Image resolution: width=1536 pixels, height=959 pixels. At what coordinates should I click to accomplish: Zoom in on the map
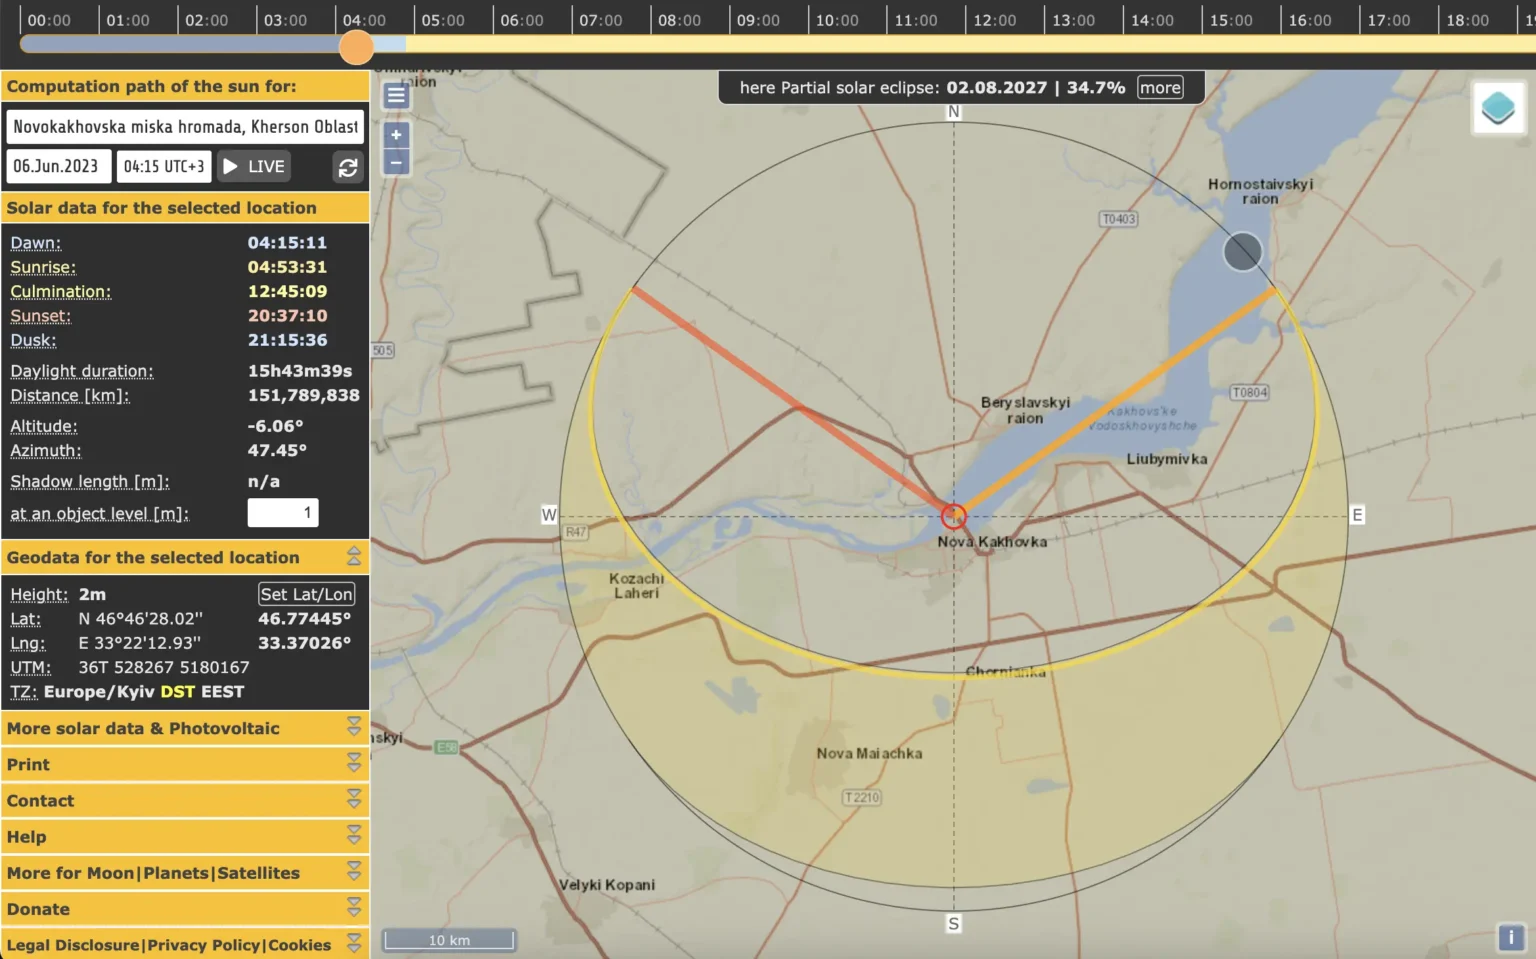396,135
